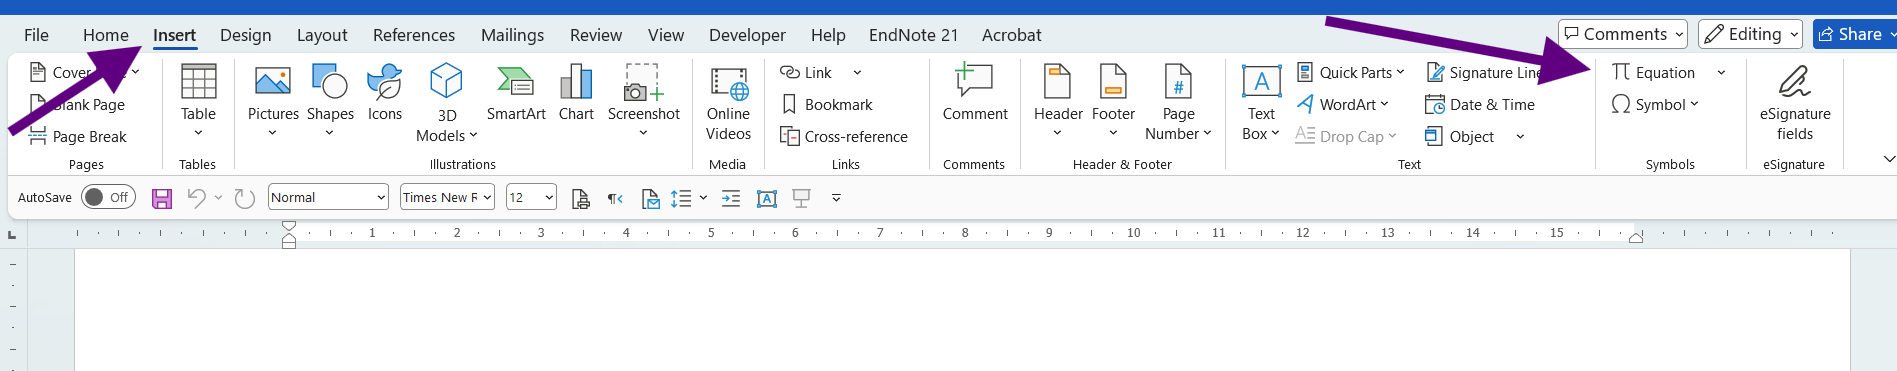This screenshot has height=371, width=1897.
Task: Click the tab selector at ruler corner
Action: pyautogui.click(x=12, y=235)
